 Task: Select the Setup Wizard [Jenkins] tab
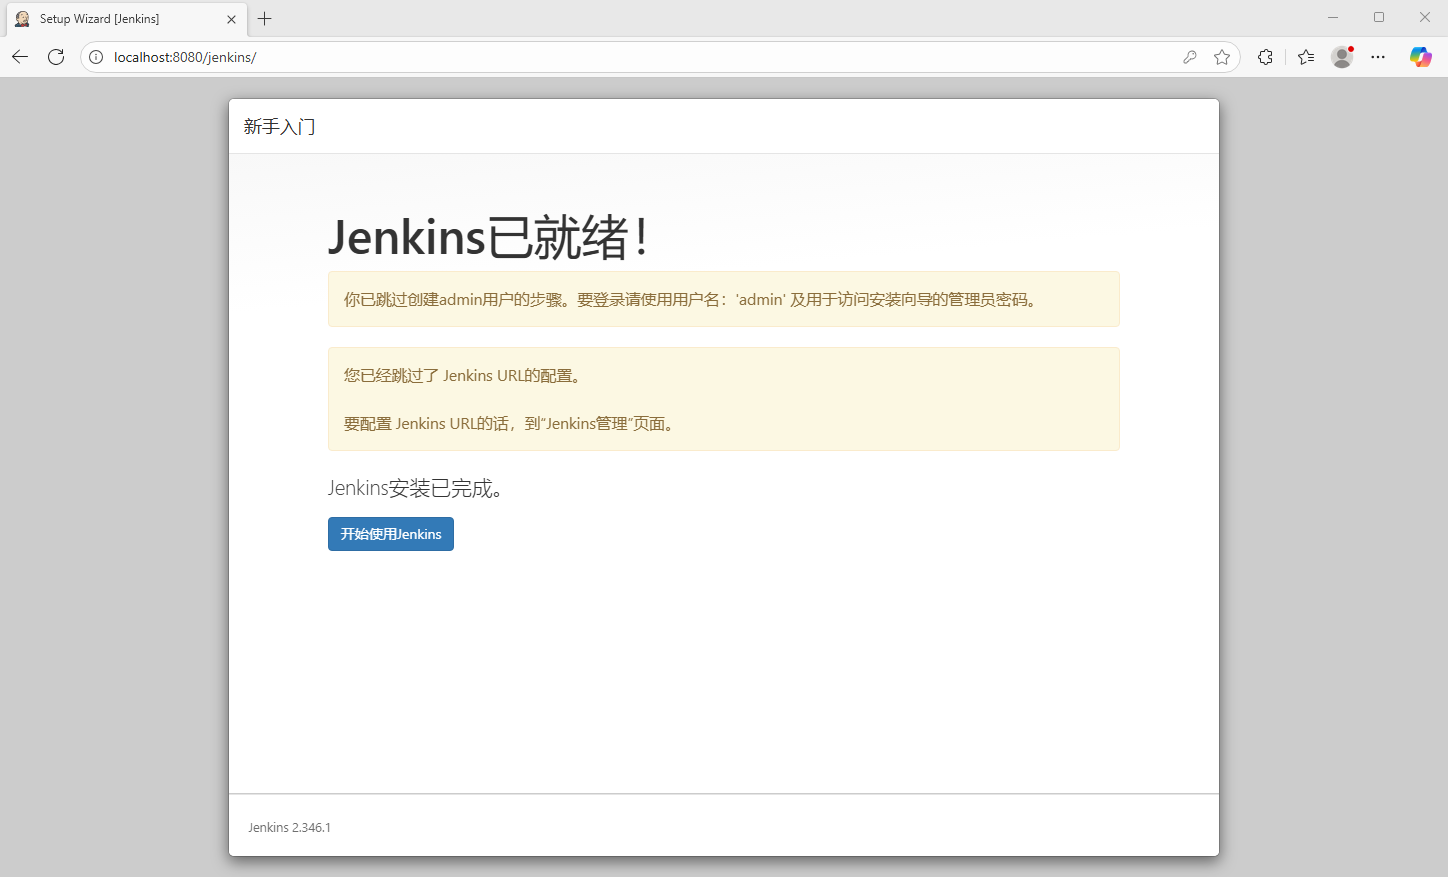tap(126, 19)
